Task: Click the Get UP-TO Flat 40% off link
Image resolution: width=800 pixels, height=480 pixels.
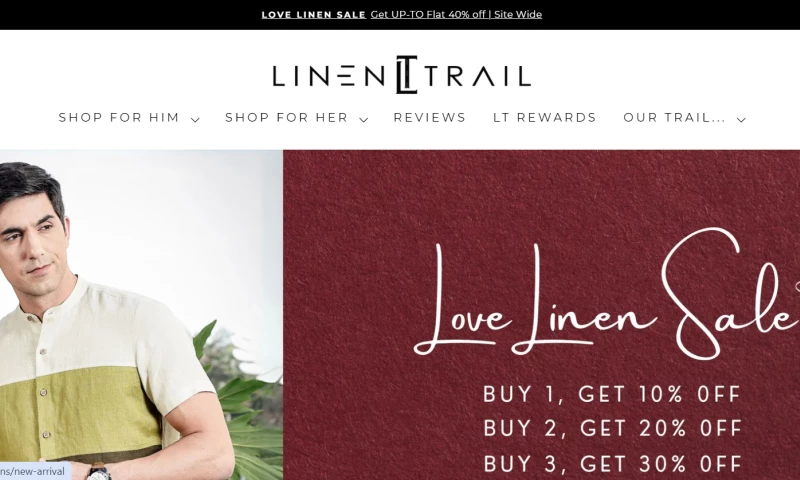Action: click(456, 14)
